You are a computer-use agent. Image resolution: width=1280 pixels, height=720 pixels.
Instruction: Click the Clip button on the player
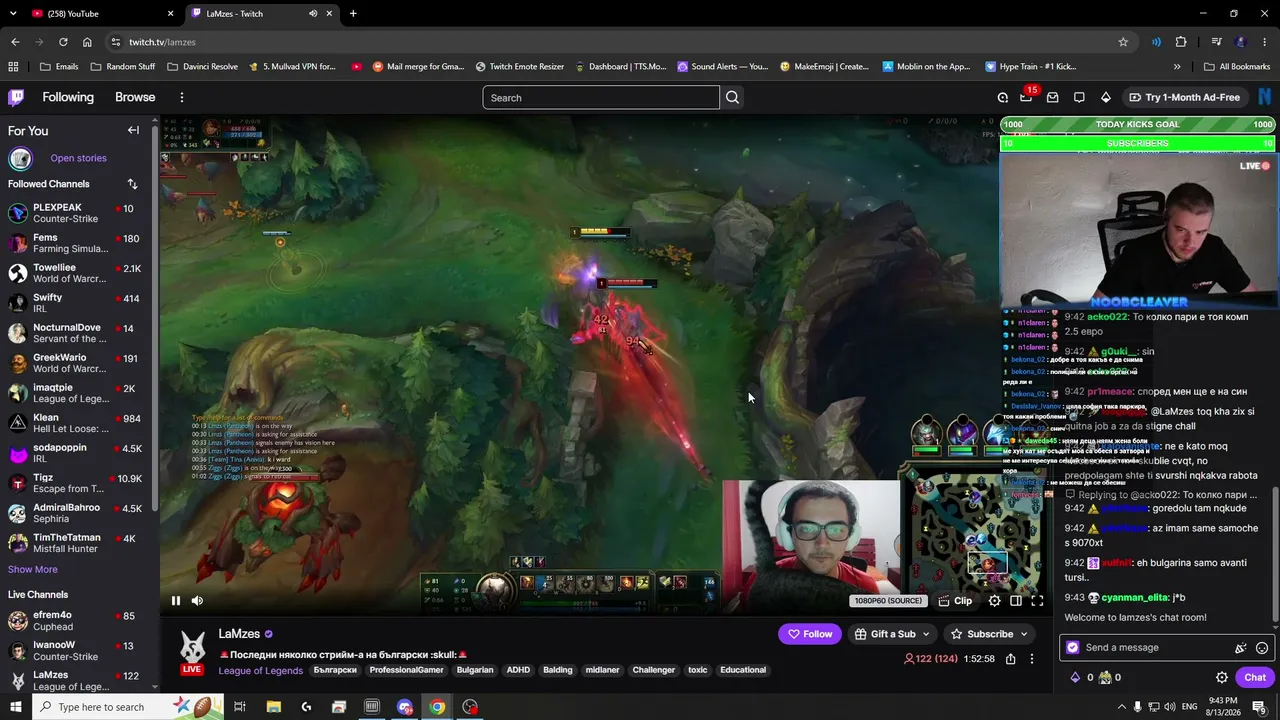(955, 601)
